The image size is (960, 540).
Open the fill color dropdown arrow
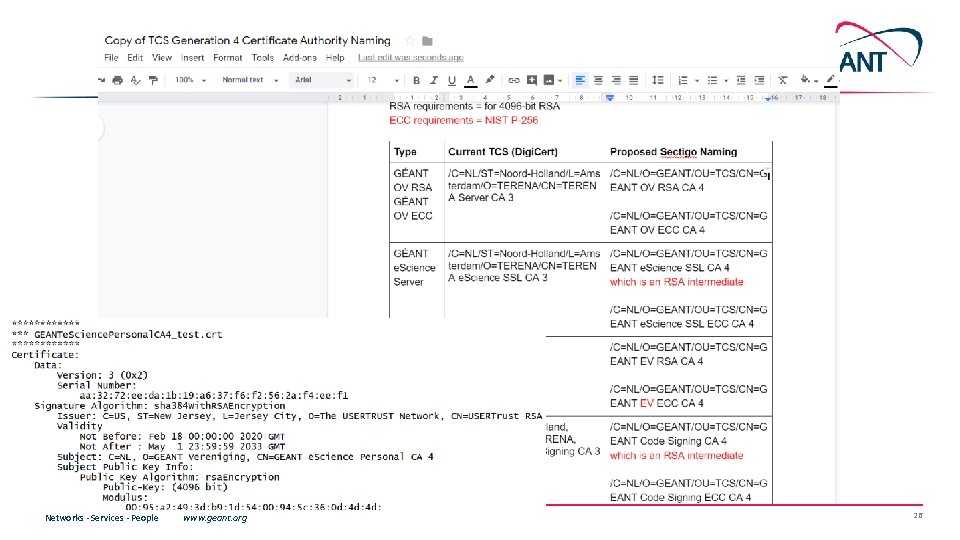click(816, 81)
